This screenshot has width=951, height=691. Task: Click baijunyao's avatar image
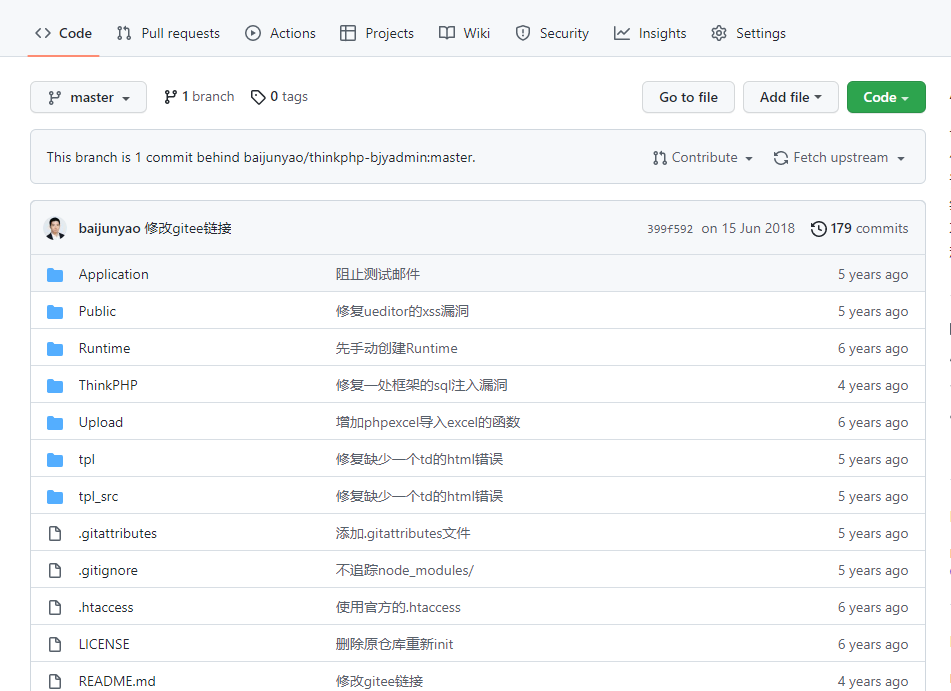coord(55,228)
